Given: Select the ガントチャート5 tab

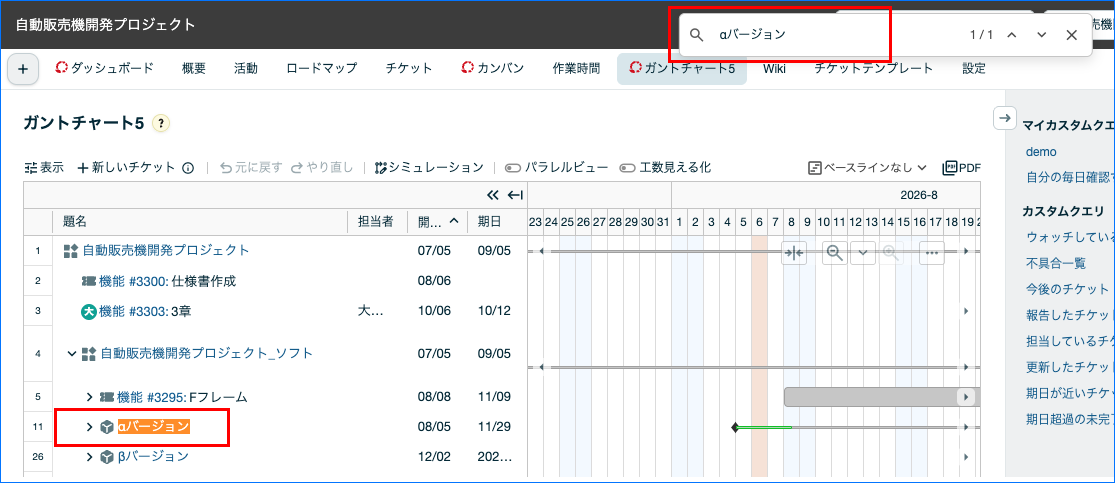Looking at the screenshot, I should click(x=682, y=69).
